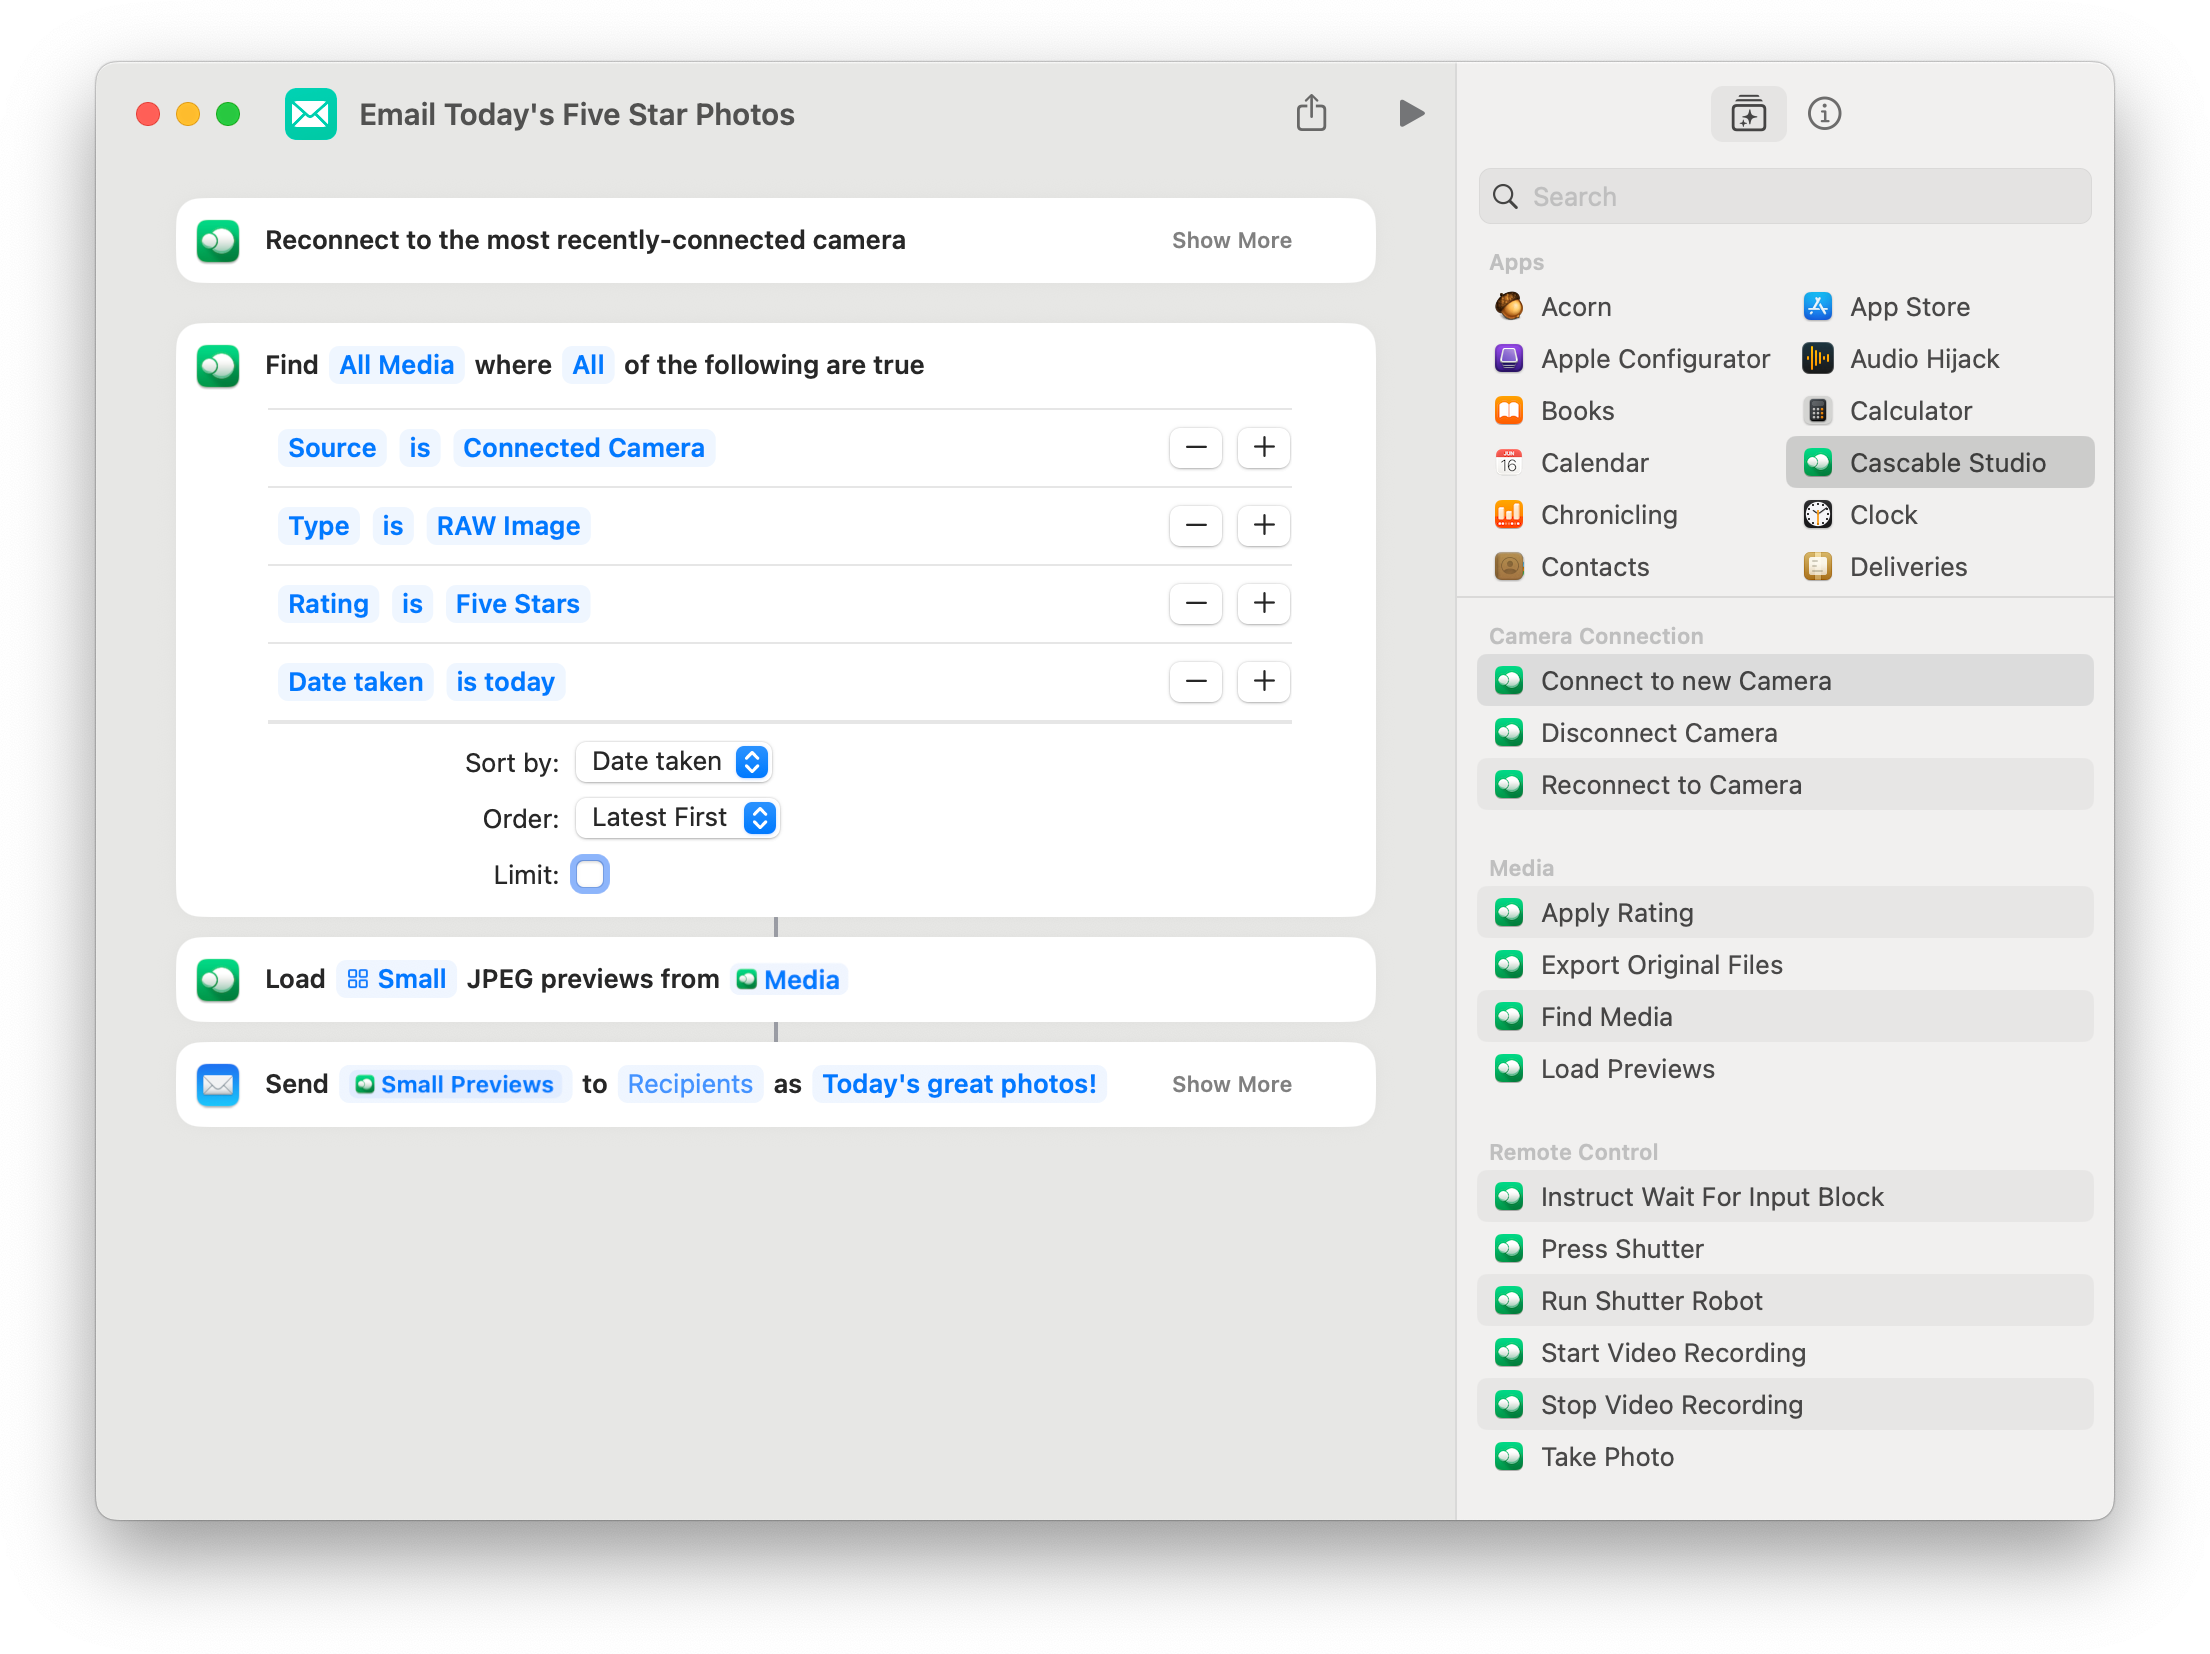Change the Rating filter field
Screen dimensions: 2210x1654
[328, 604]
